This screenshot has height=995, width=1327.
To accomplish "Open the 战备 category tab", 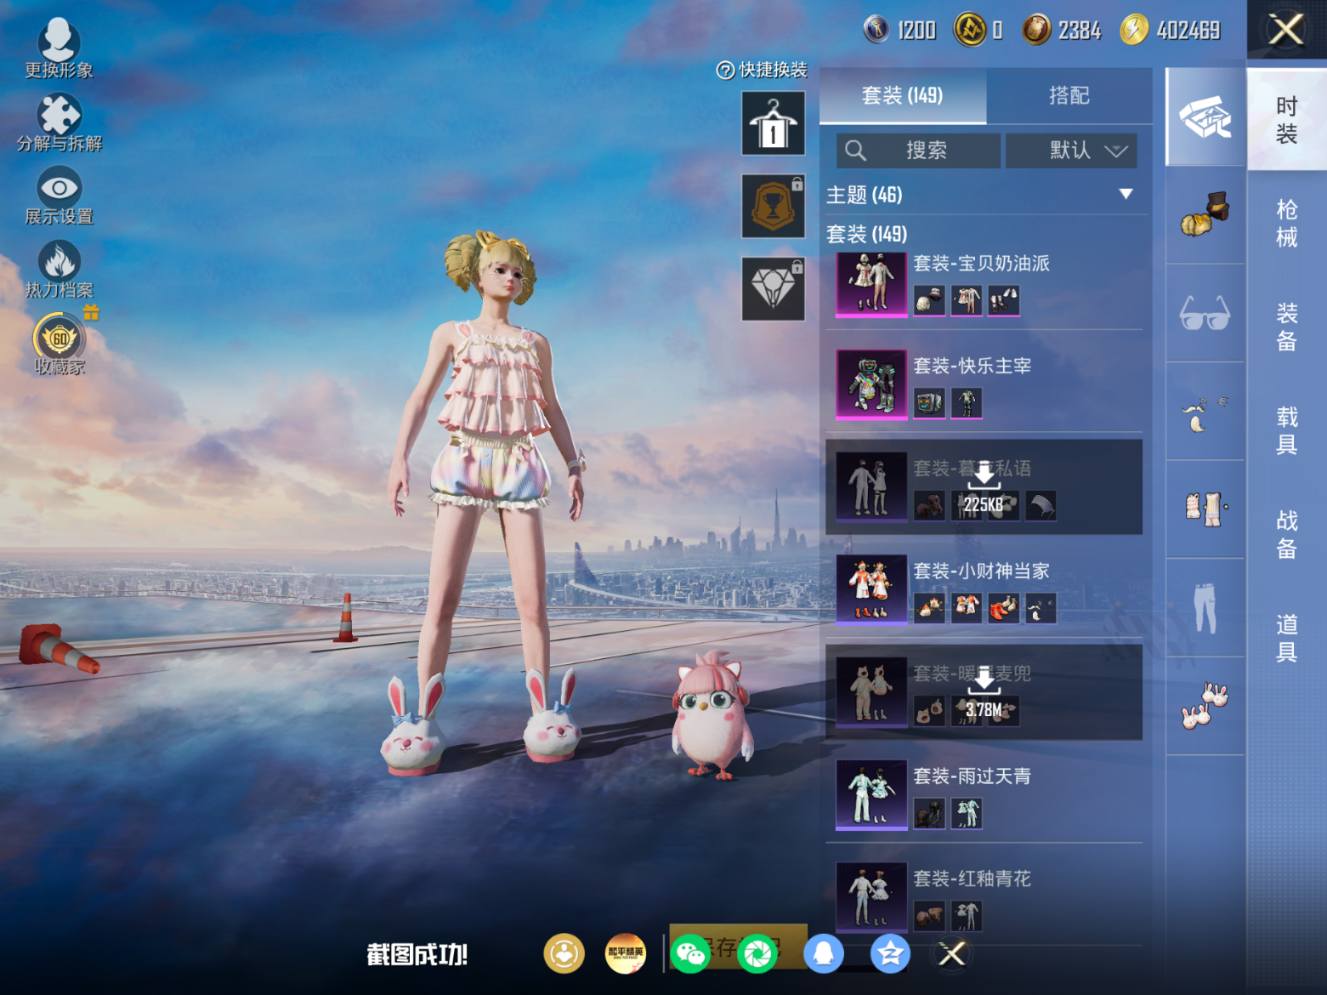I will pos(1287,534).
